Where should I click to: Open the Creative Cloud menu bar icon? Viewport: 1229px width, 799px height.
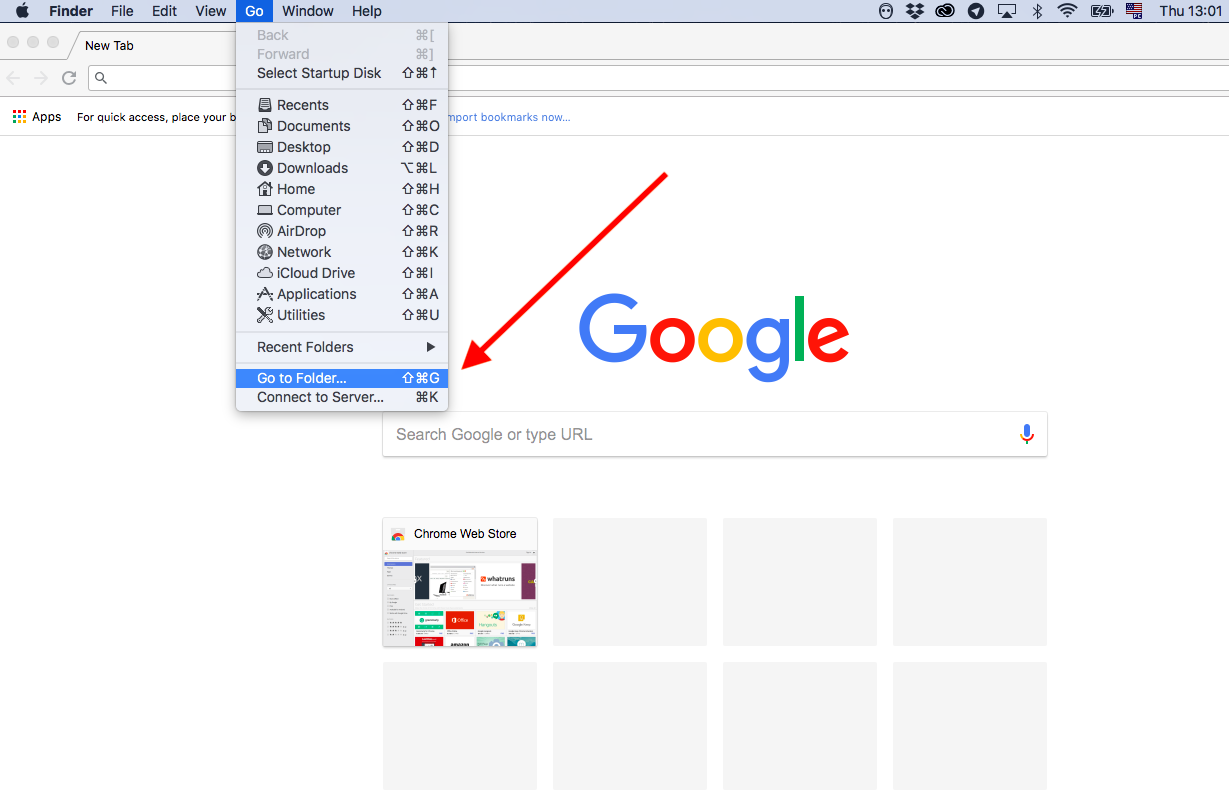coord(945,11)
